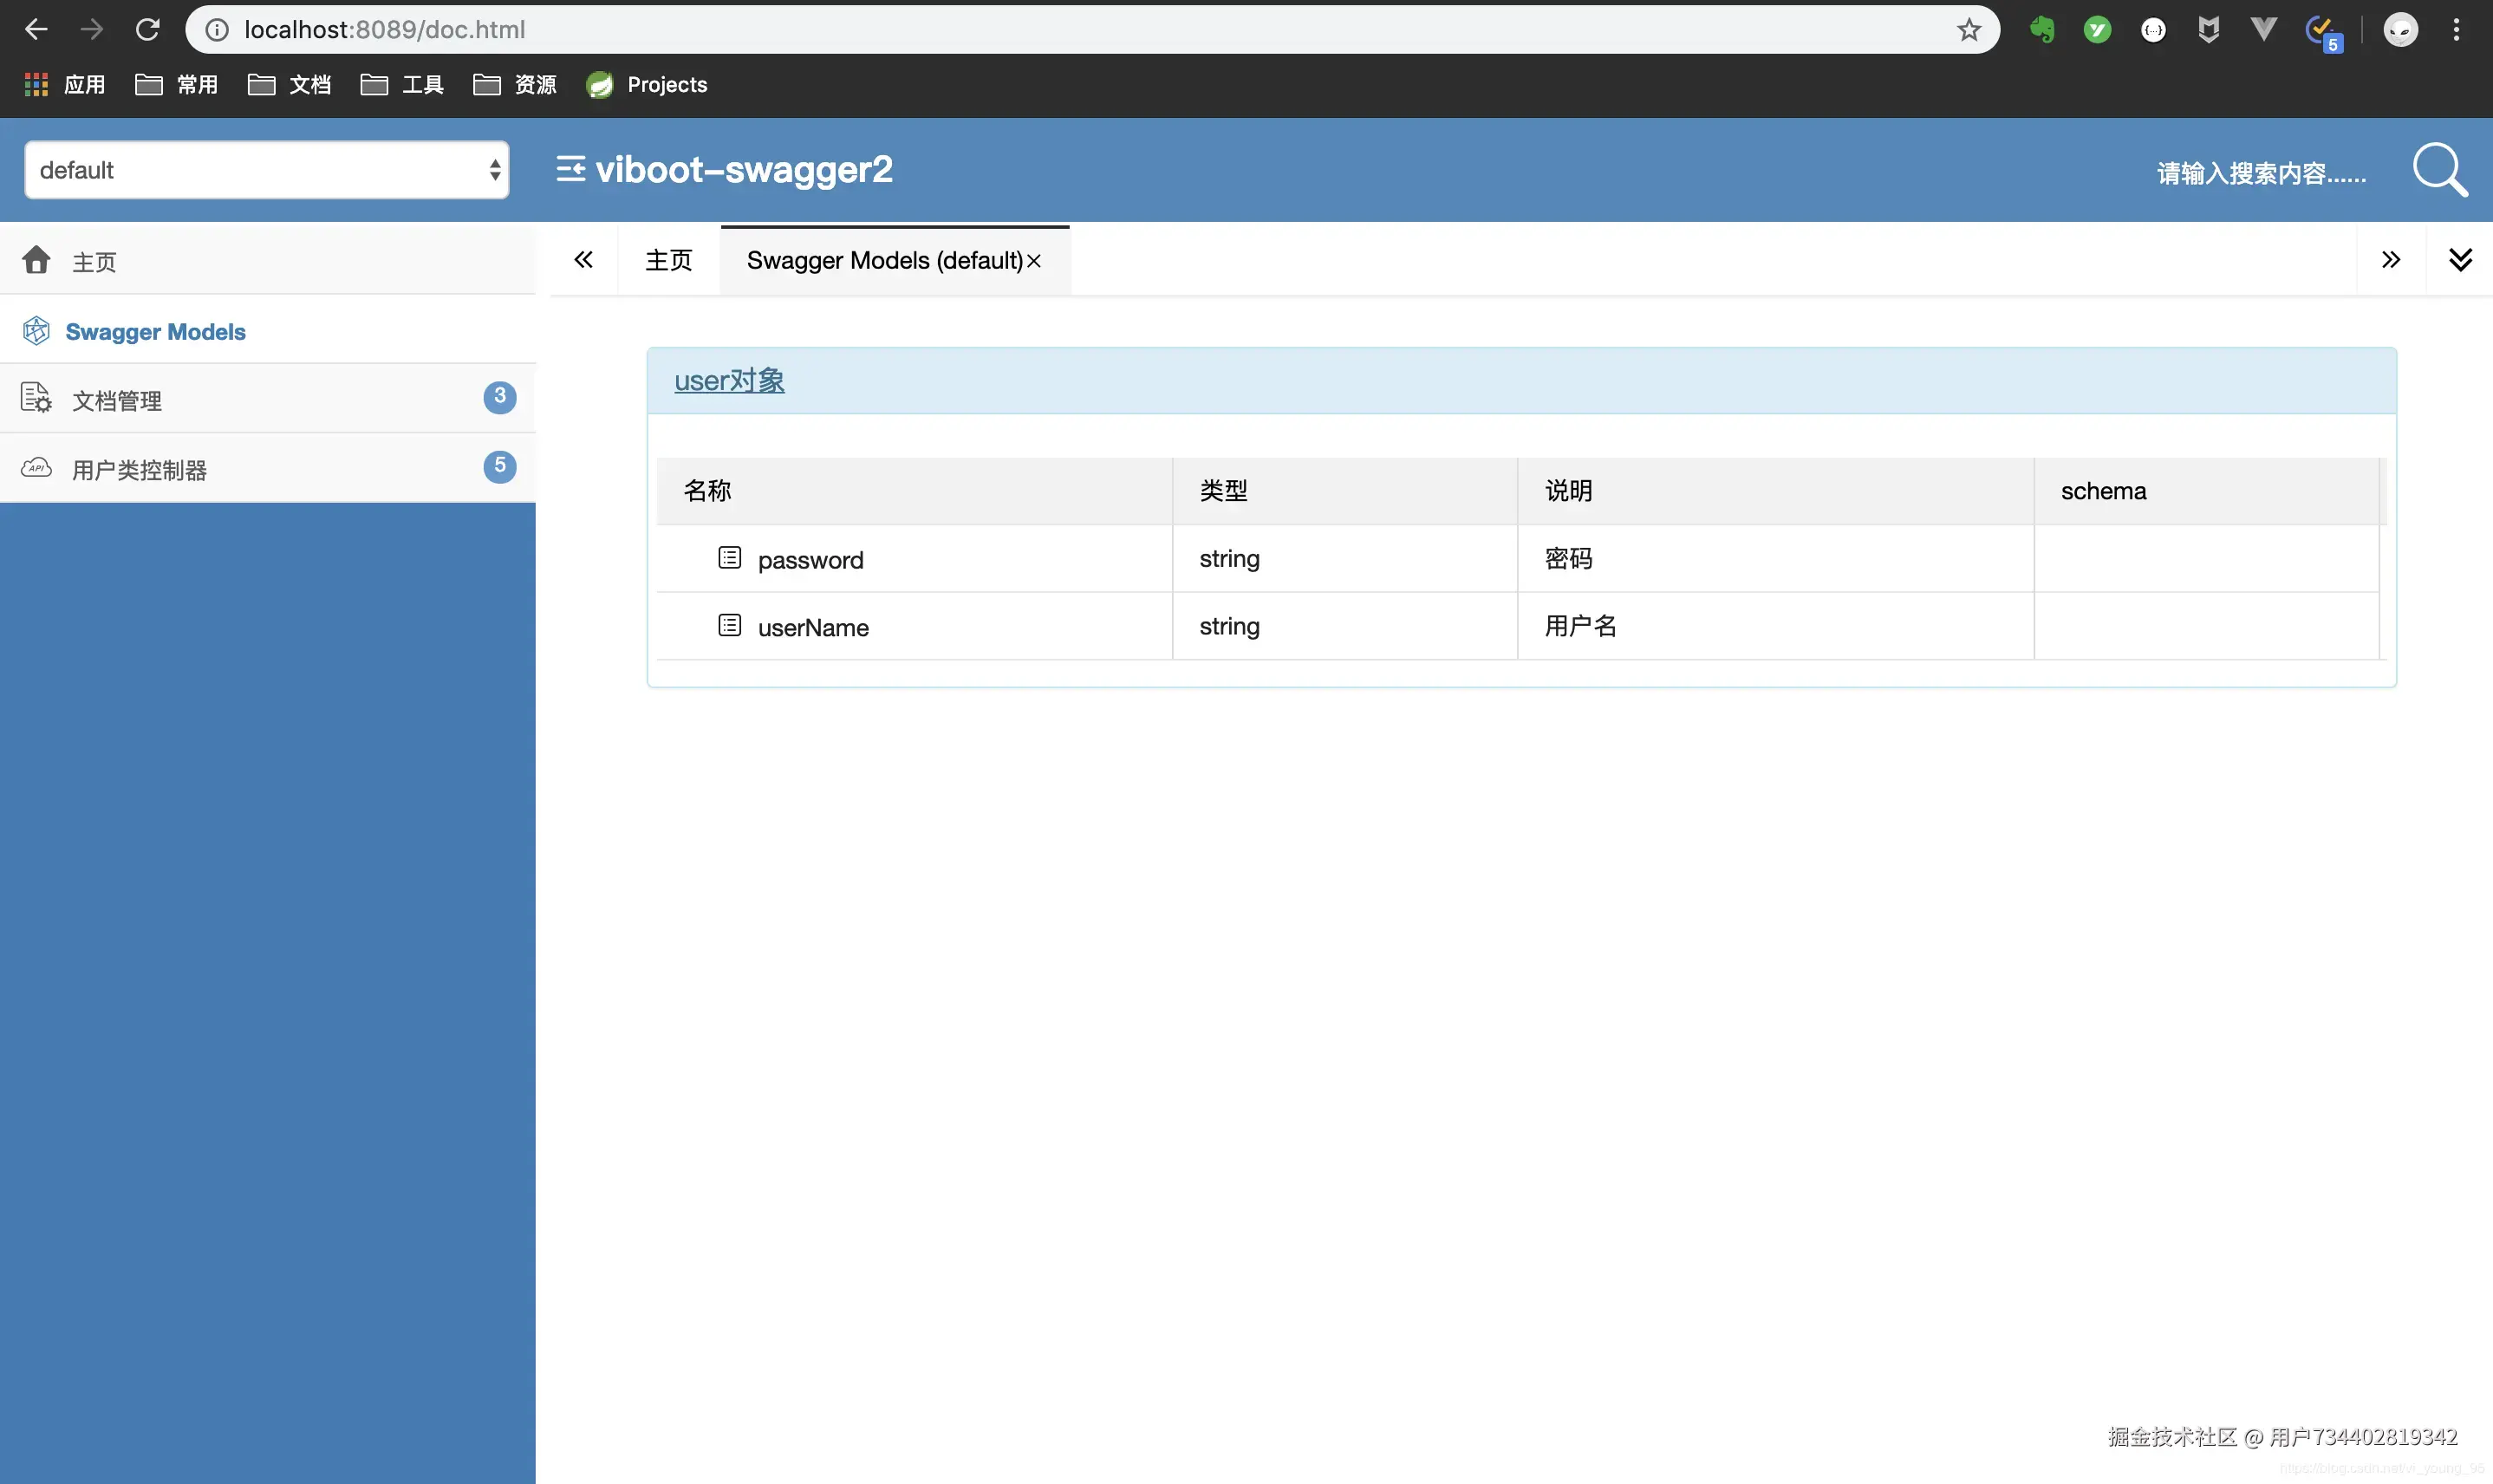Switch to the 主页 tab
Image resolution: width=2493 pixels, height=1484 pixels.
coord(668,261)
